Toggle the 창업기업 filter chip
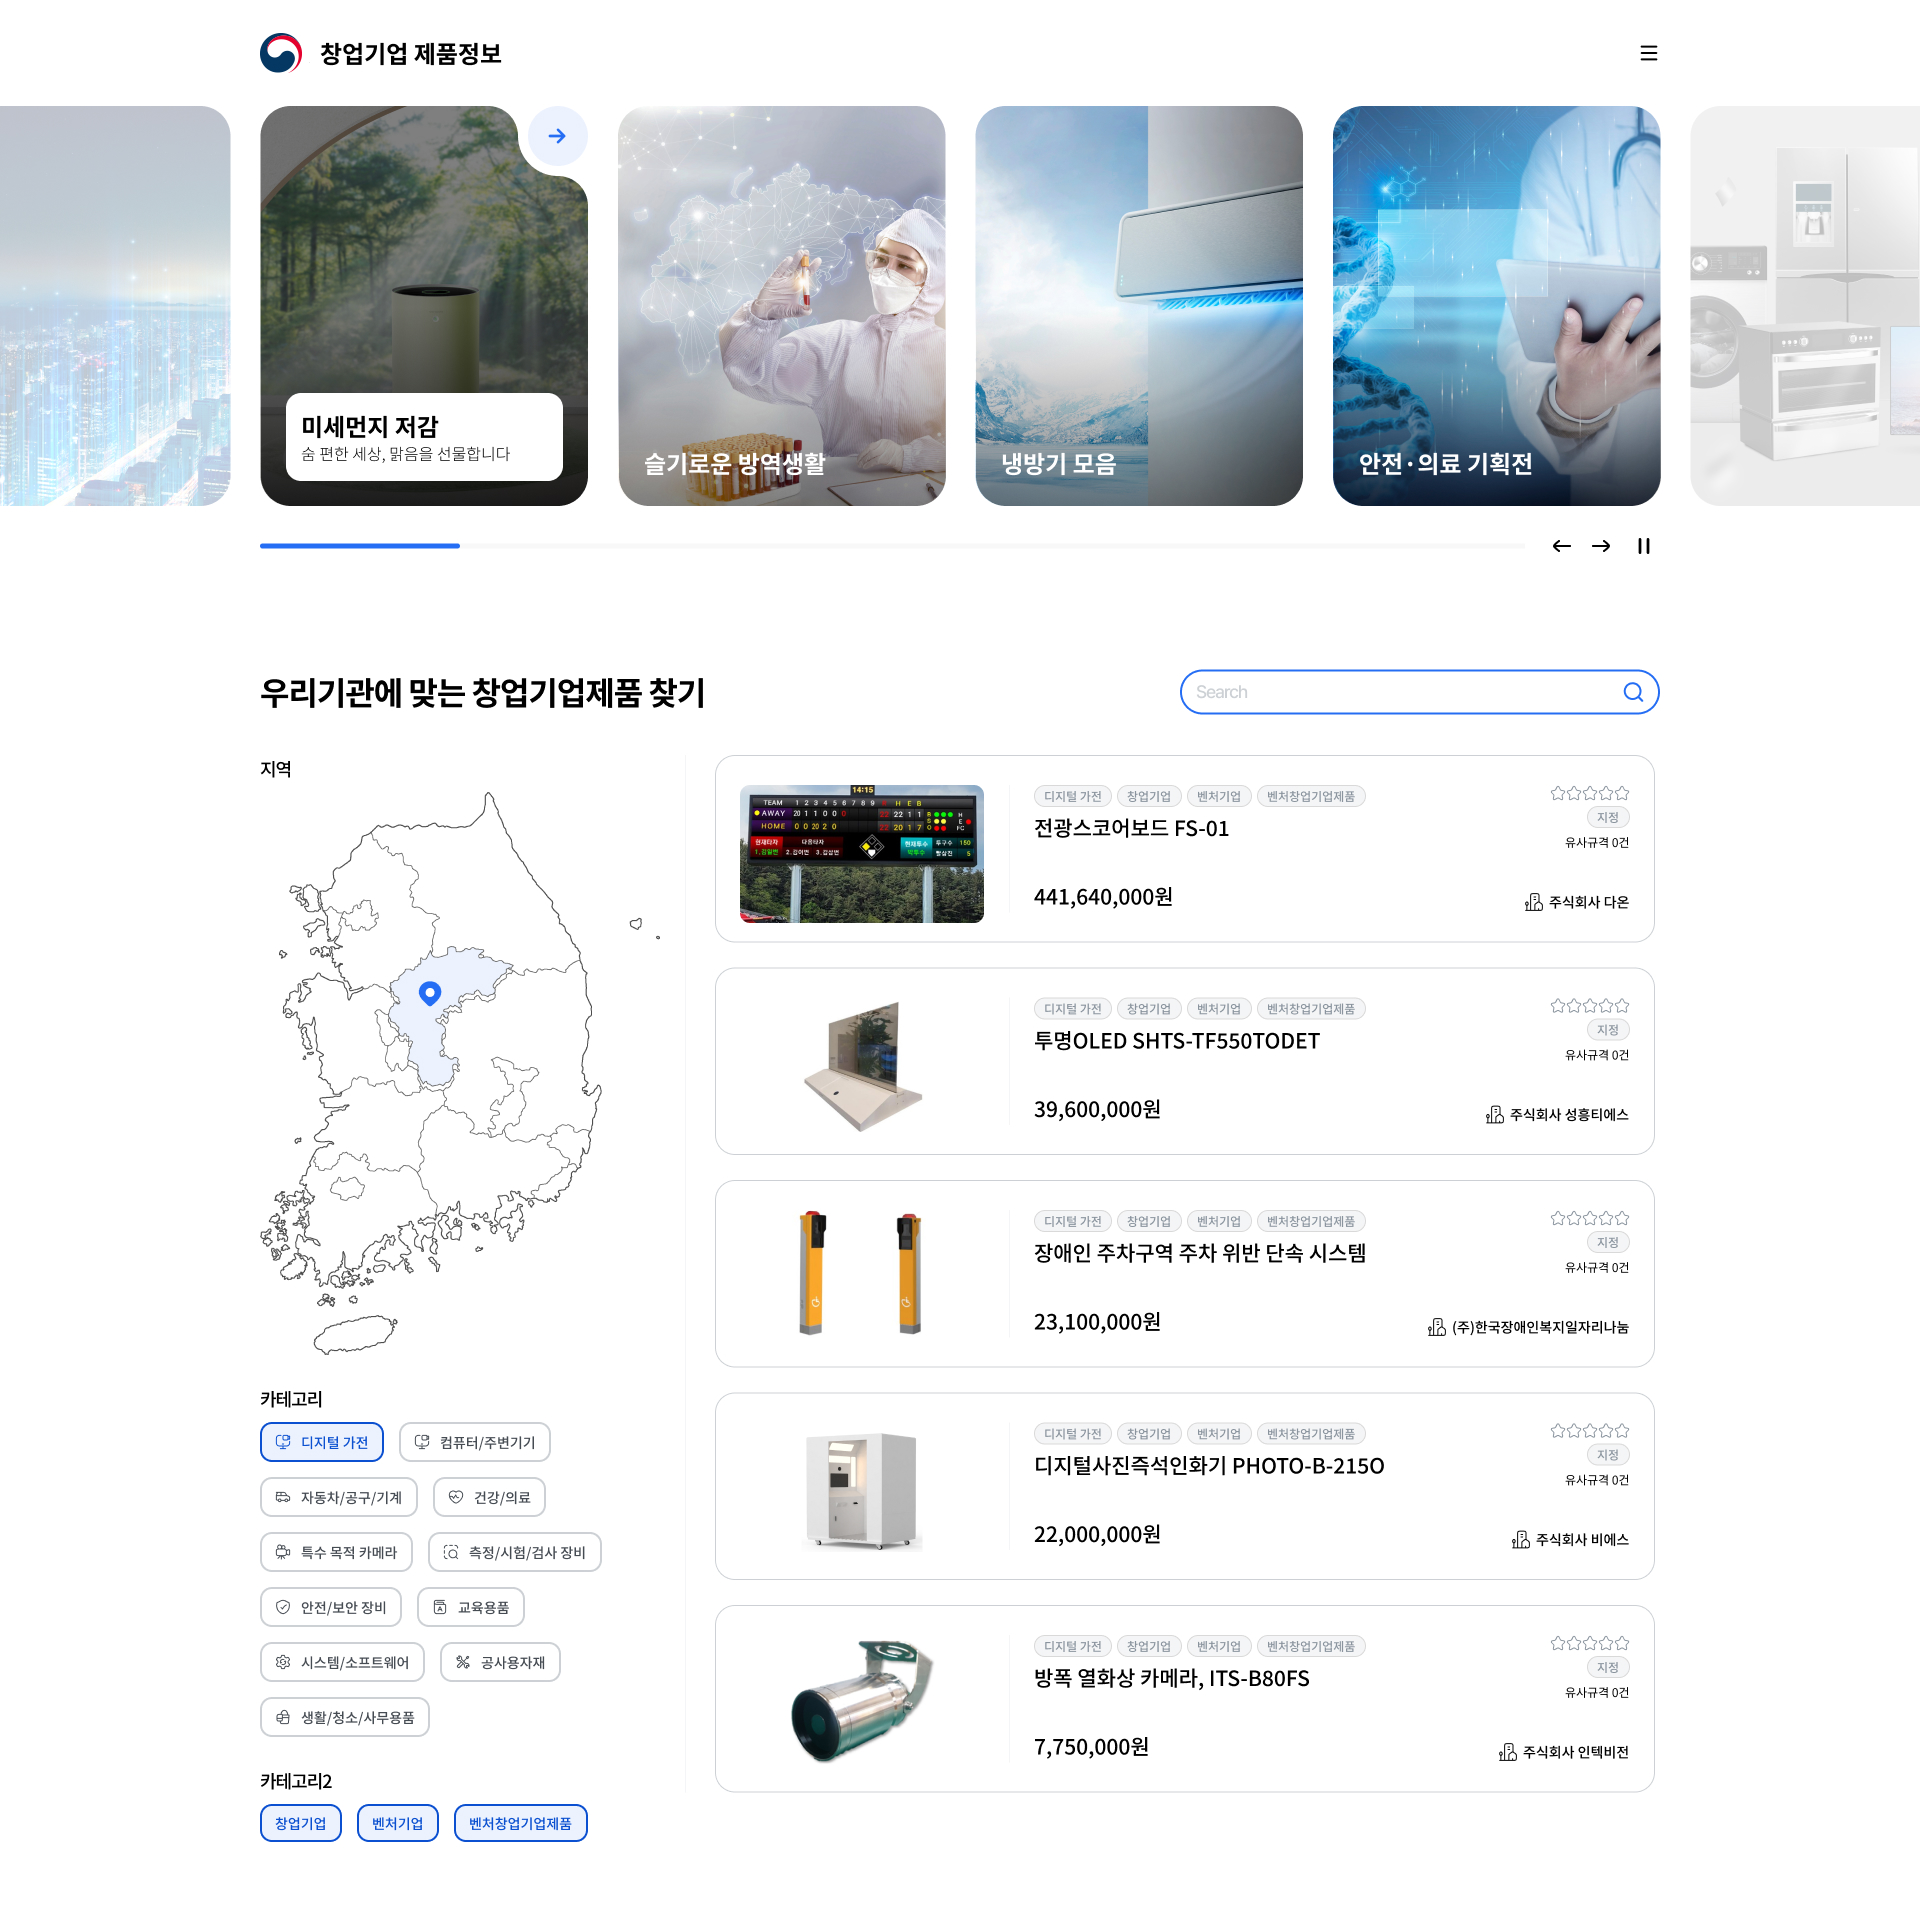 tap(300, 1823)
